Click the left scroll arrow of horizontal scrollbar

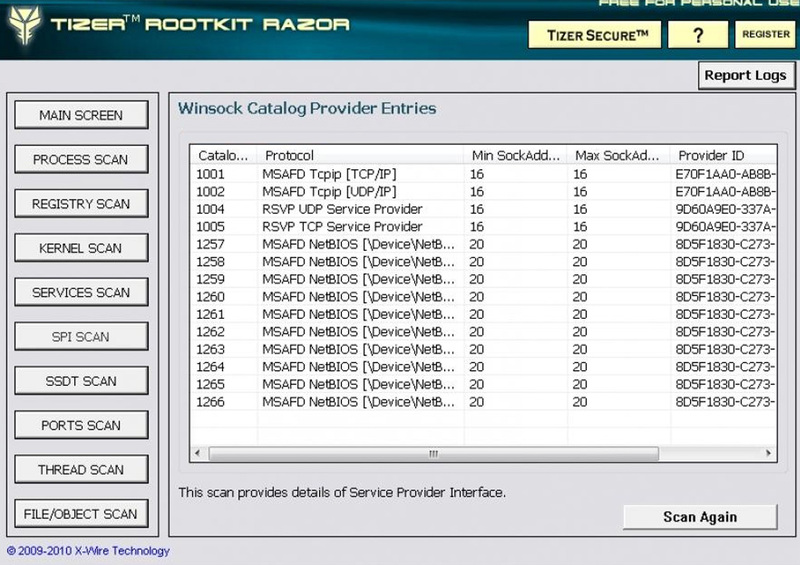198,453
